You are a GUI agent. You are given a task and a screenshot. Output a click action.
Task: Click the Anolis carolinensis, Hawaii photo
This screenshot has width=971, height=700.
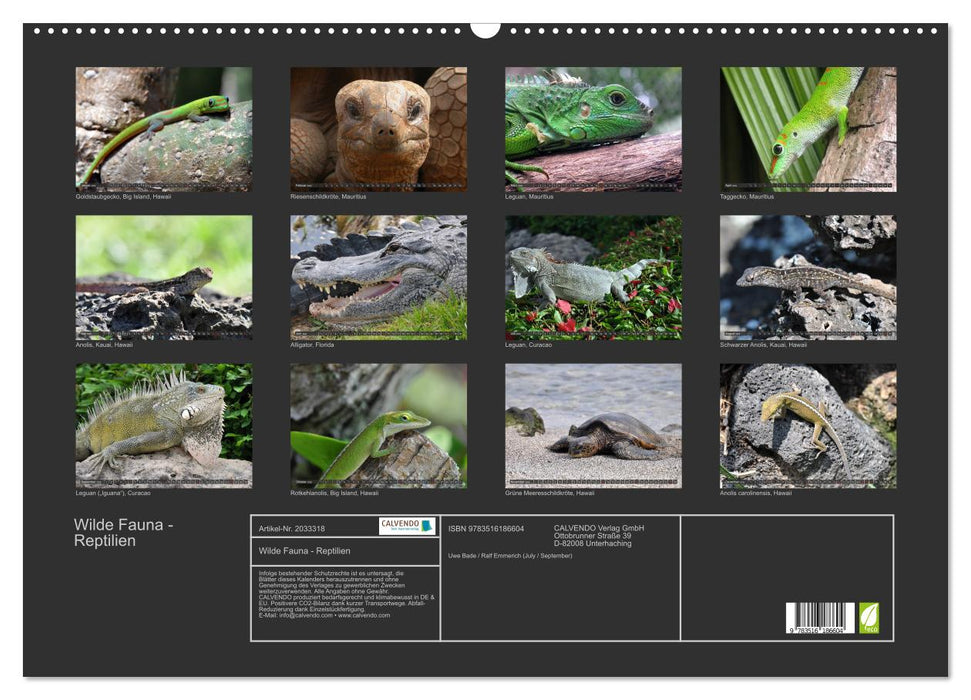click(x=808, y=425)
